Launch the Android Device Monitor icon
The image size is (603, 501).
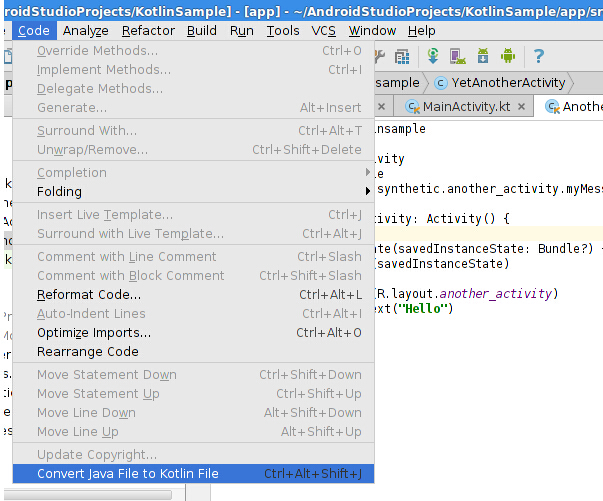(508, 56)
